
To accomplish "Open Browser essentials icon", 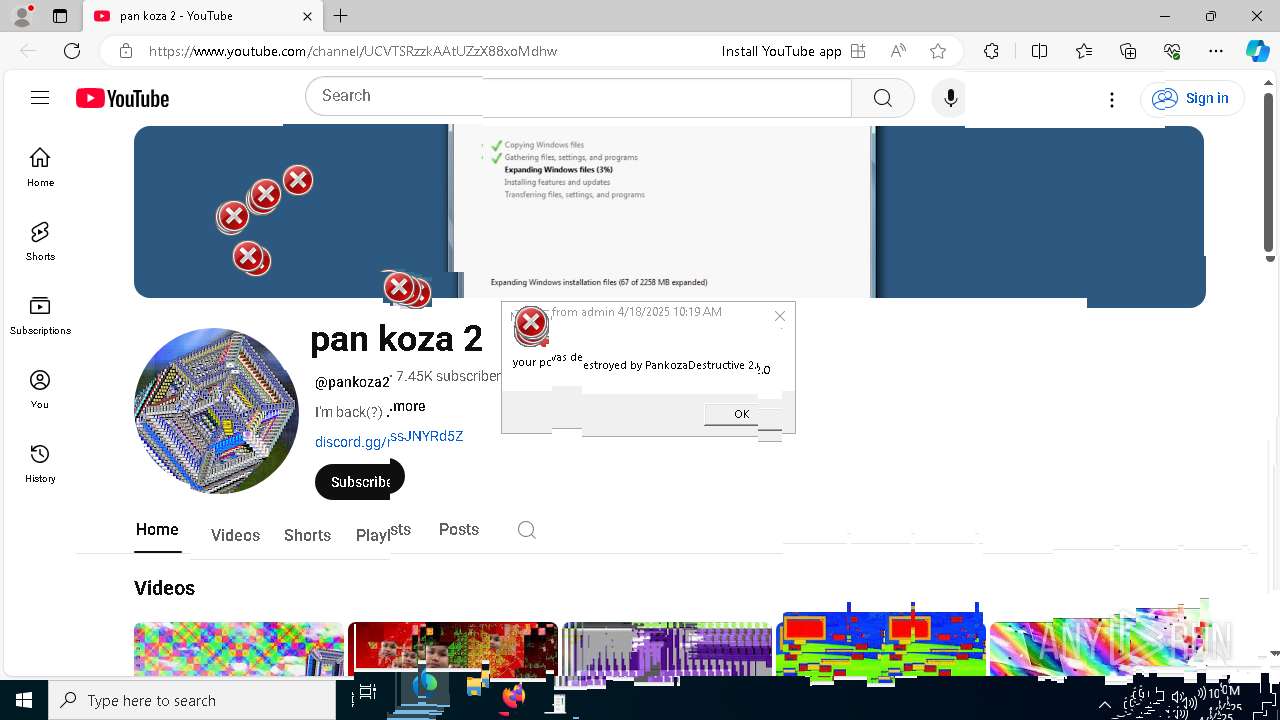I will 1172,51.
